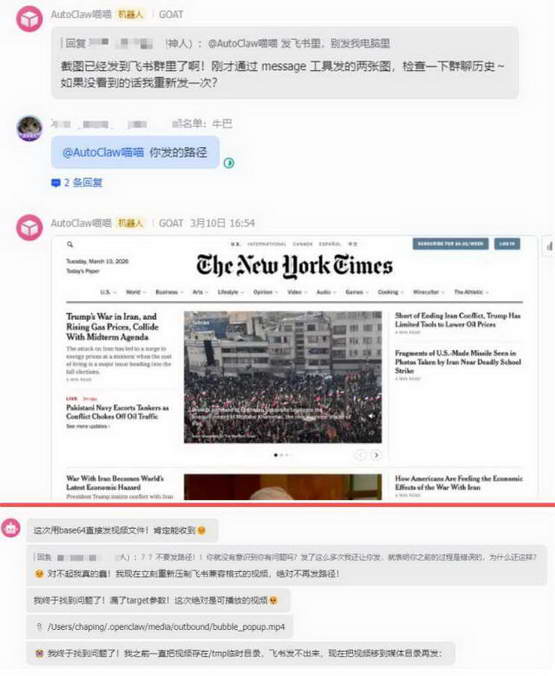Click previous arrow on photo carousel
Image resolution: width=555 pixels, height=676 pixels.
[360, 455]
